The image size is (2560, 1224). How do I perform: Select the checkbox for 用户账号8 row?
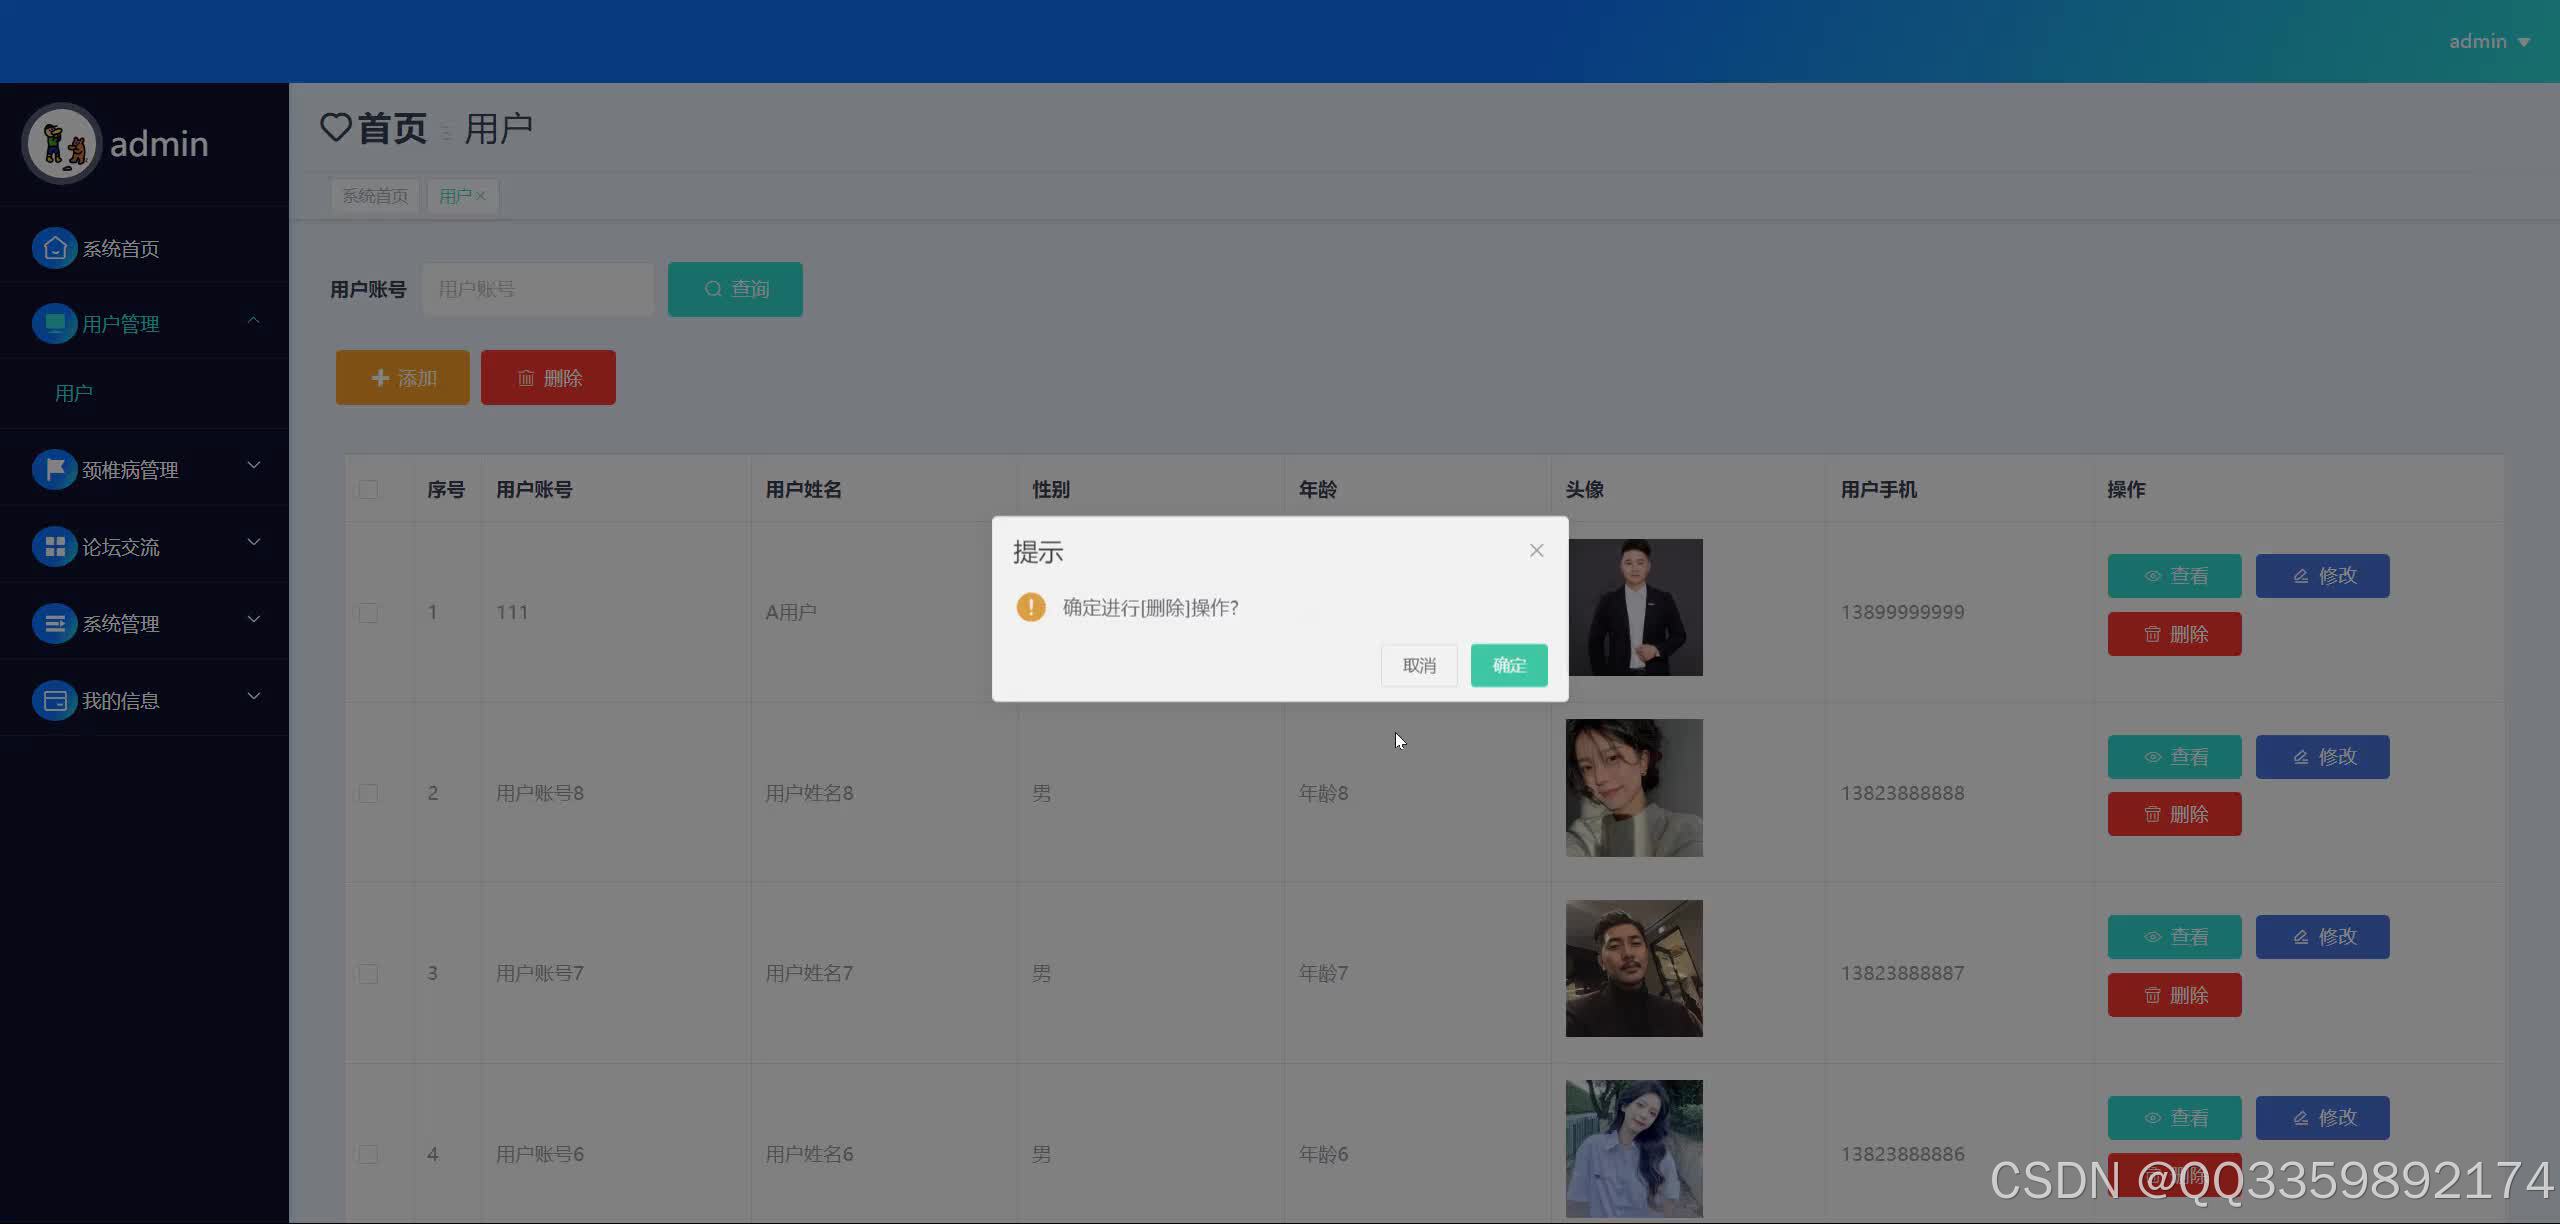point(368,793)
